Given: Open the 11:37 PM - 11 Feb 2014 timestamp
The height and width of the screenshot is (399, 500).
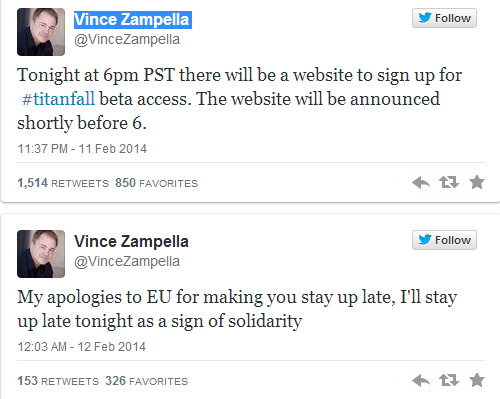Looking at the screenshot, I should pyautogui.click(x=82, y=149).
